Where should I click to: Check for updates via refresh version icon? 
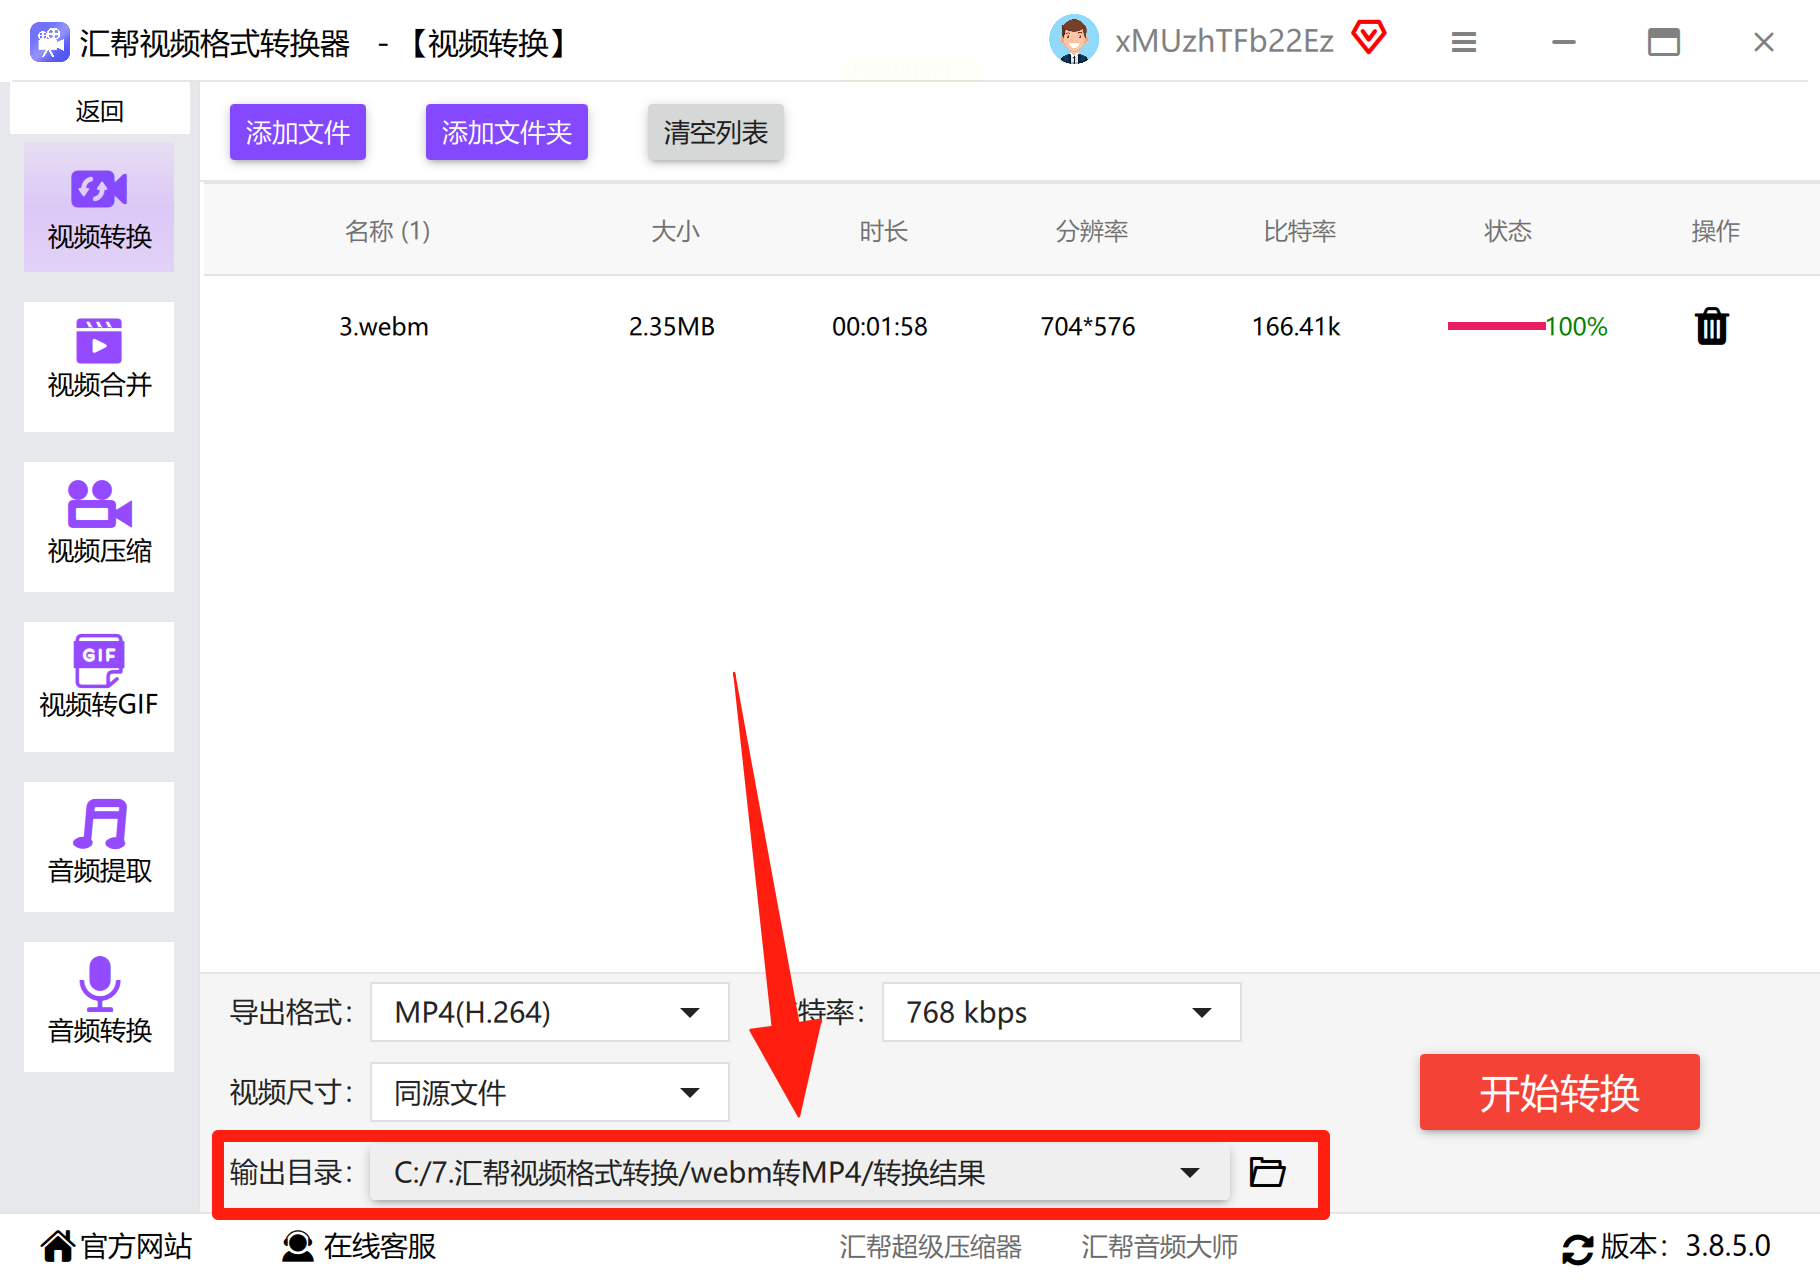tap(1578, 1249)
